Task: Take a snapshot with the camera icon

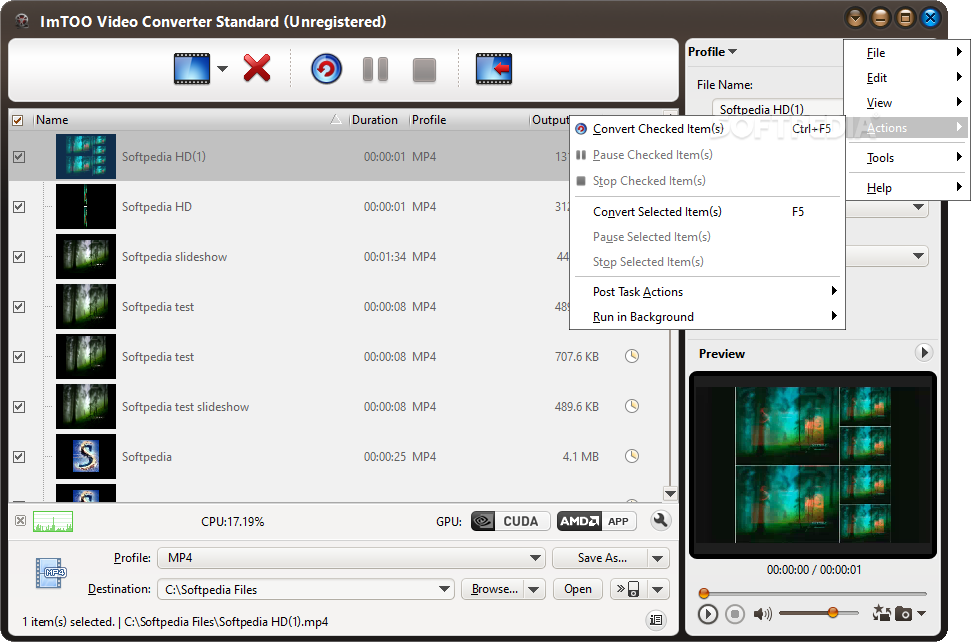Action: 904,614
